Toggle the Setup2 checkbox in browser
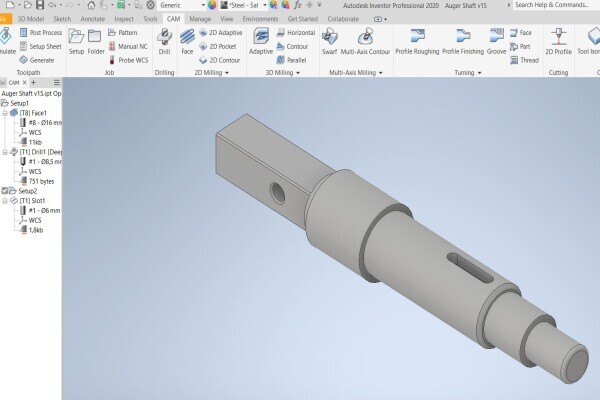Image resolution: width=600 pixels, height=400 pixels. click(5, 191)
